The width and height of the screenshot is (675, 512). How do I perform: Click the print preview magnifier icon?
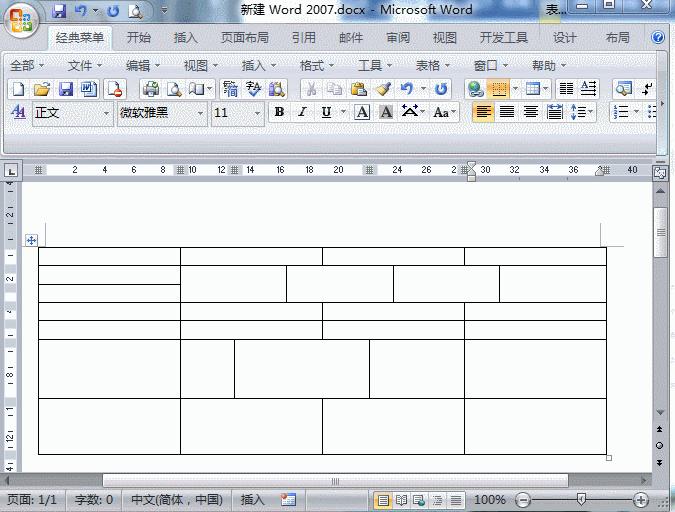coord(174,89)
